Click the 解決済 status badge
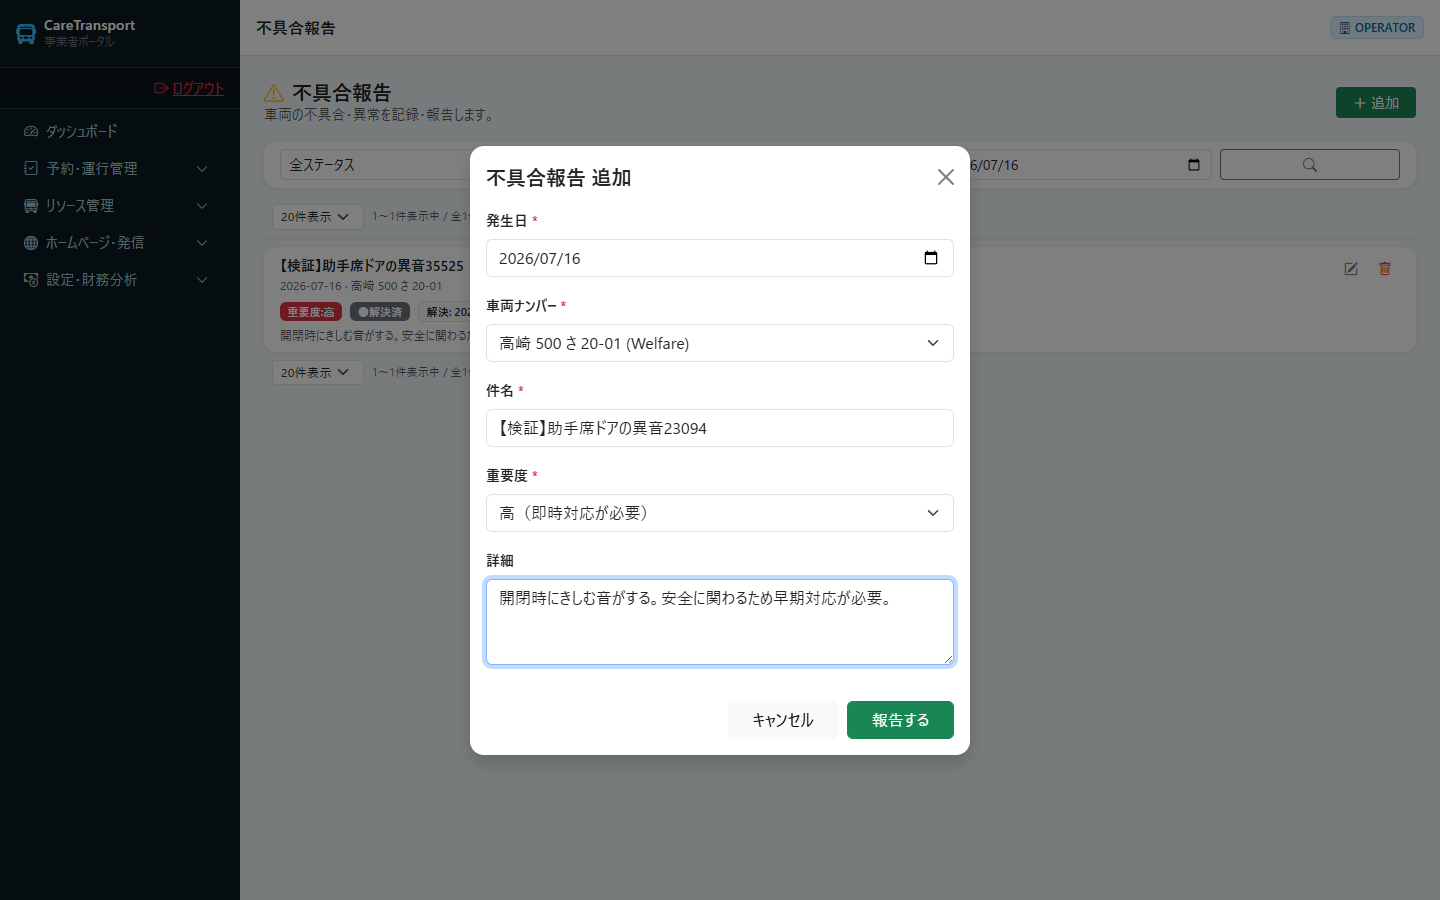1440x900 pixels. tap(380, 312)
